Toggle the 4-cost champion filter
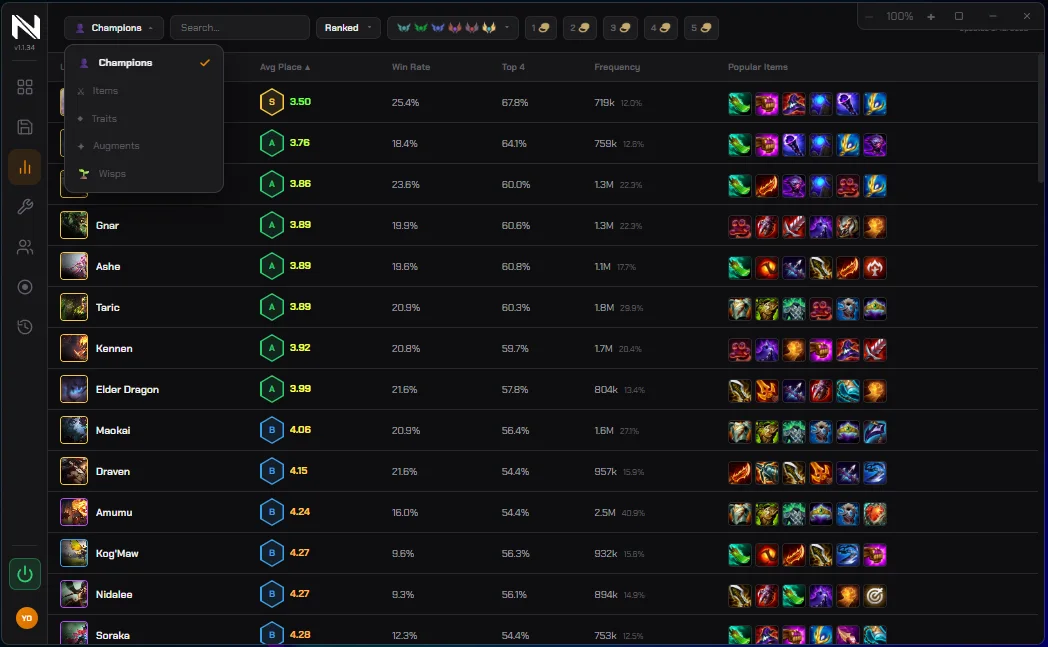Image resolution: width=1048 pixels, height=647 pixels. (x=660, y=27)
